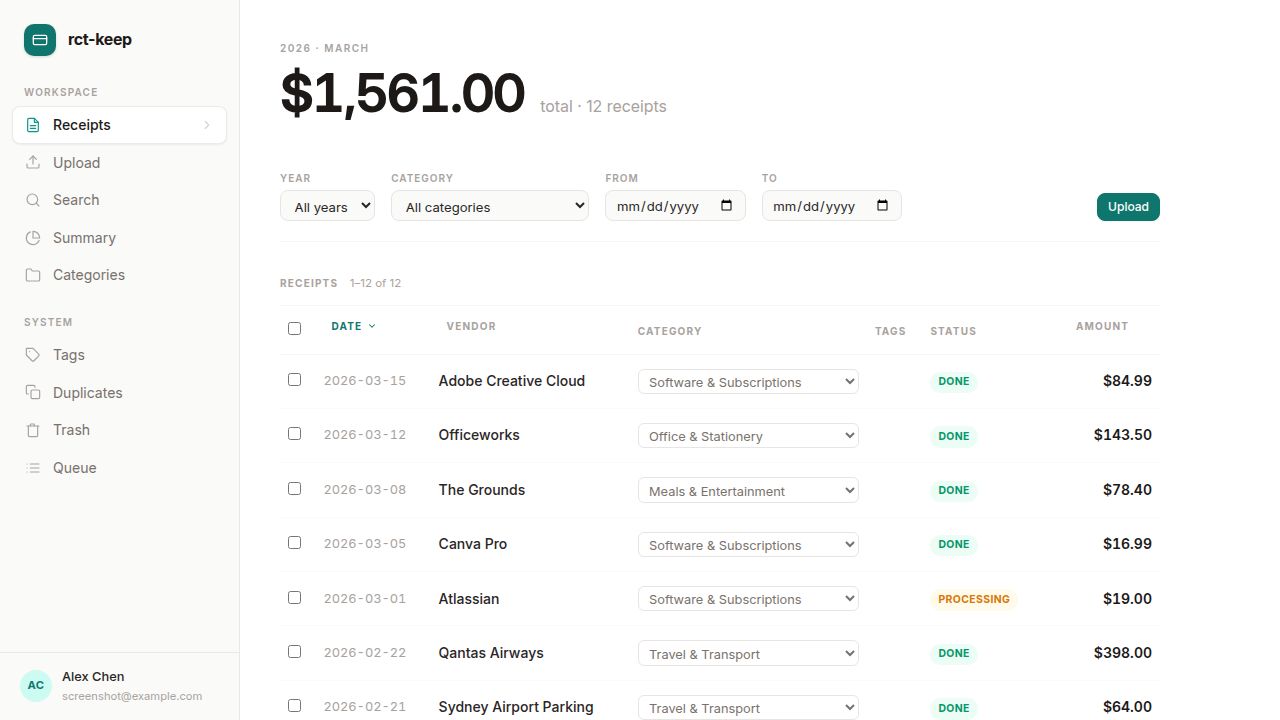
Task: Change Officeworks category via its dropdown
Action: click(747, 435)
